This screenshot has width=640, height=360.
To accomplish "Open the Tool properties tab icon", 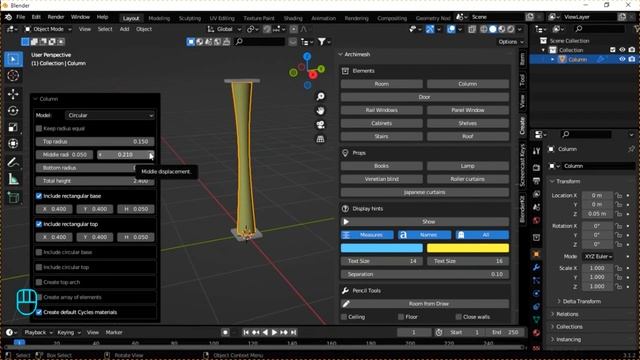I will 536,151.
